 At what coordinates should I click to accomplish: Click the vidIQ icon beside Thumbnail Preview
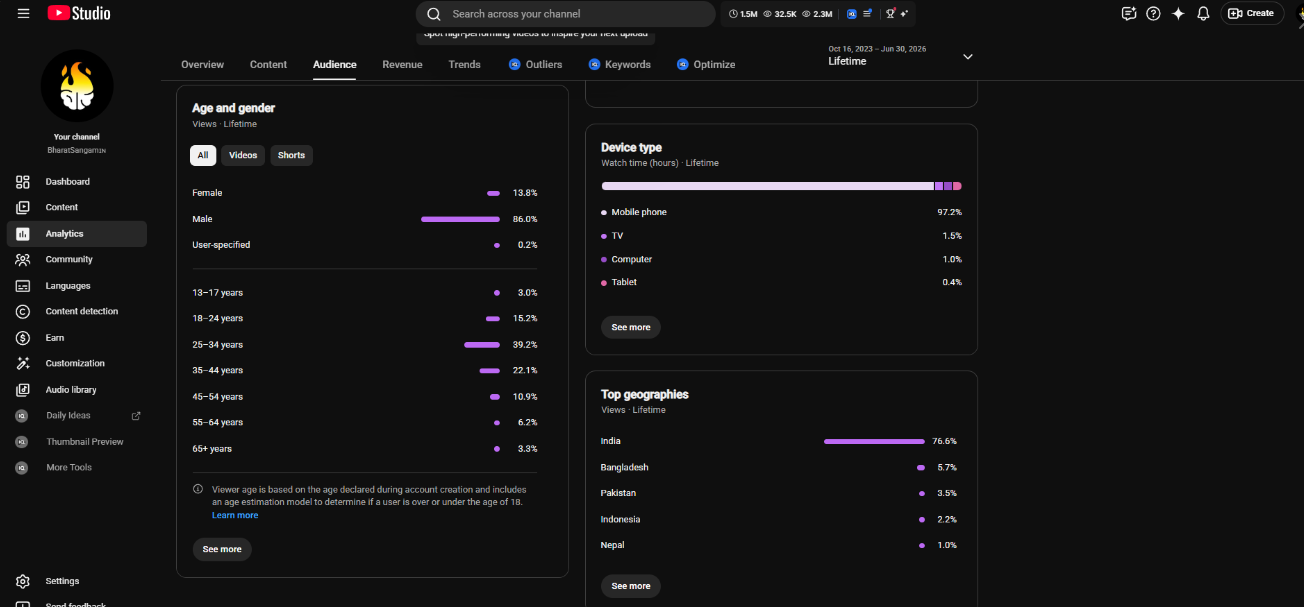pos(22,442)
